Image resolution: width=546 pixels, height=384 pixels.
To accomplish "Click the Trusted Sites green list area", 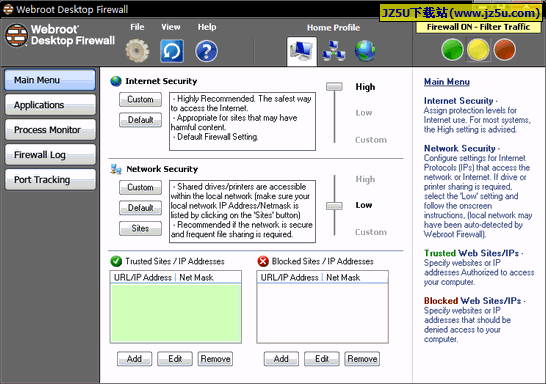I will 176,313.
